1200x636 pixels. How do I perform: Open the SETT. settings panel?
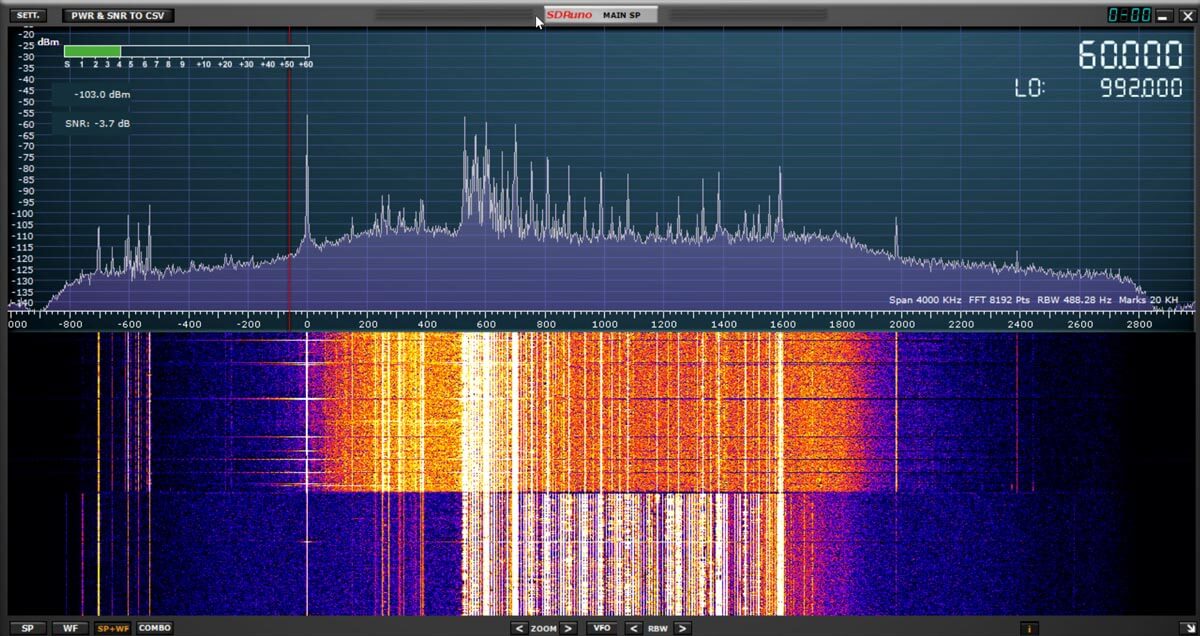coord(26,15)
